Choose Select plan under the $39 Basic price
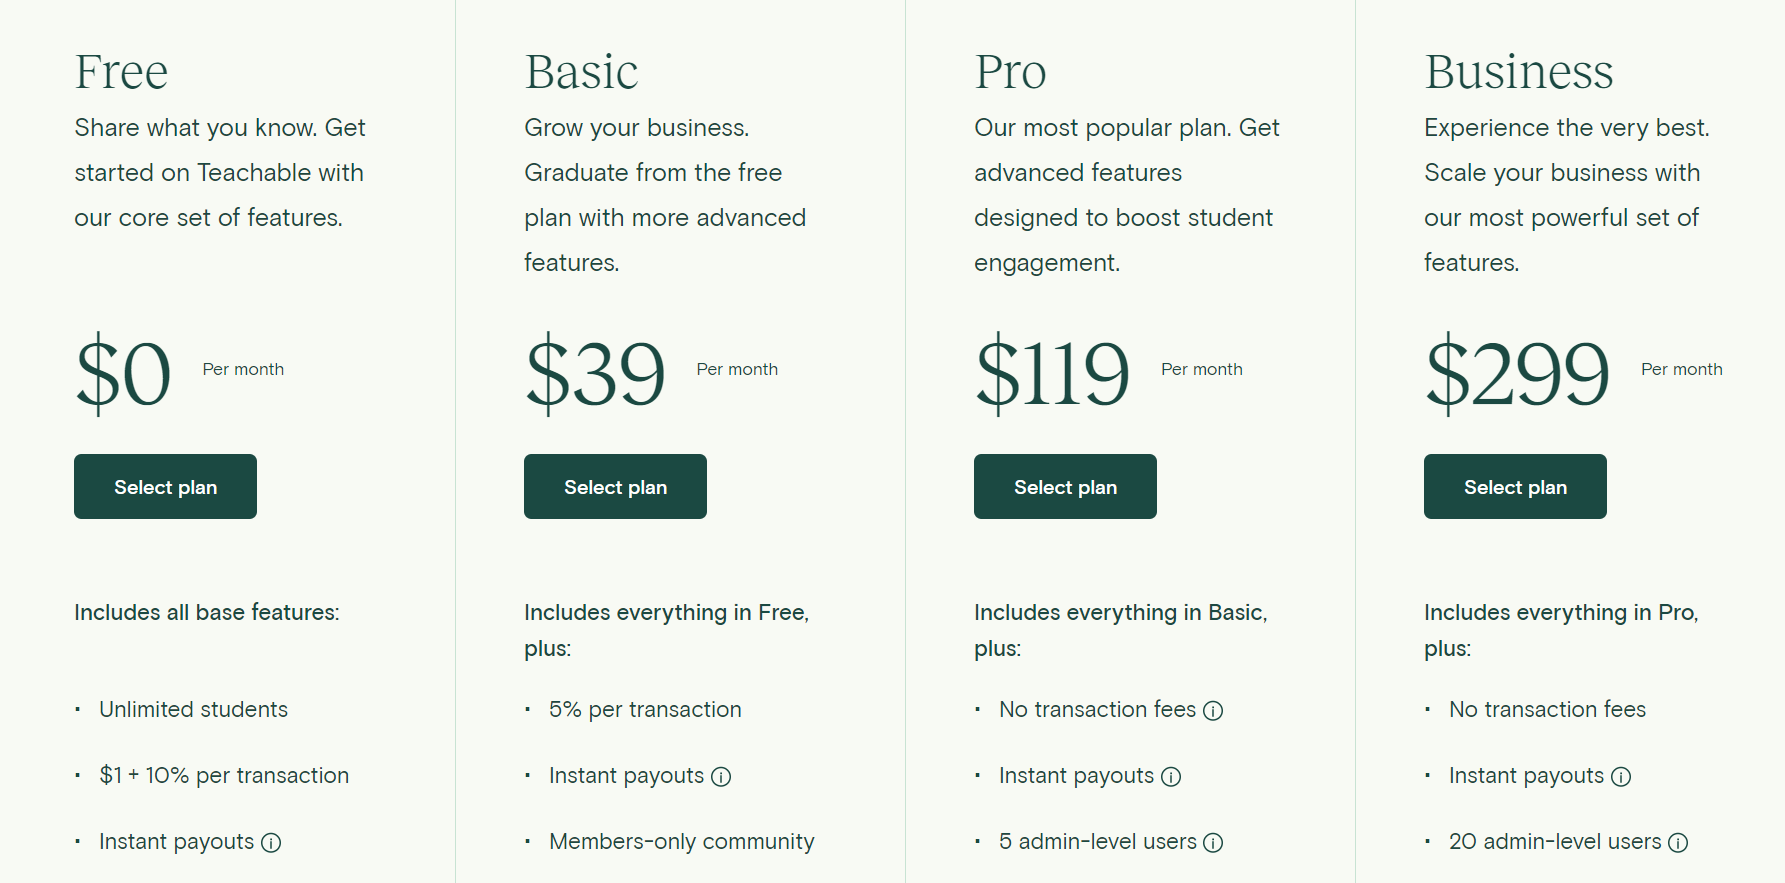This screenshot has width=1785, height=883. tap(615, 487)
